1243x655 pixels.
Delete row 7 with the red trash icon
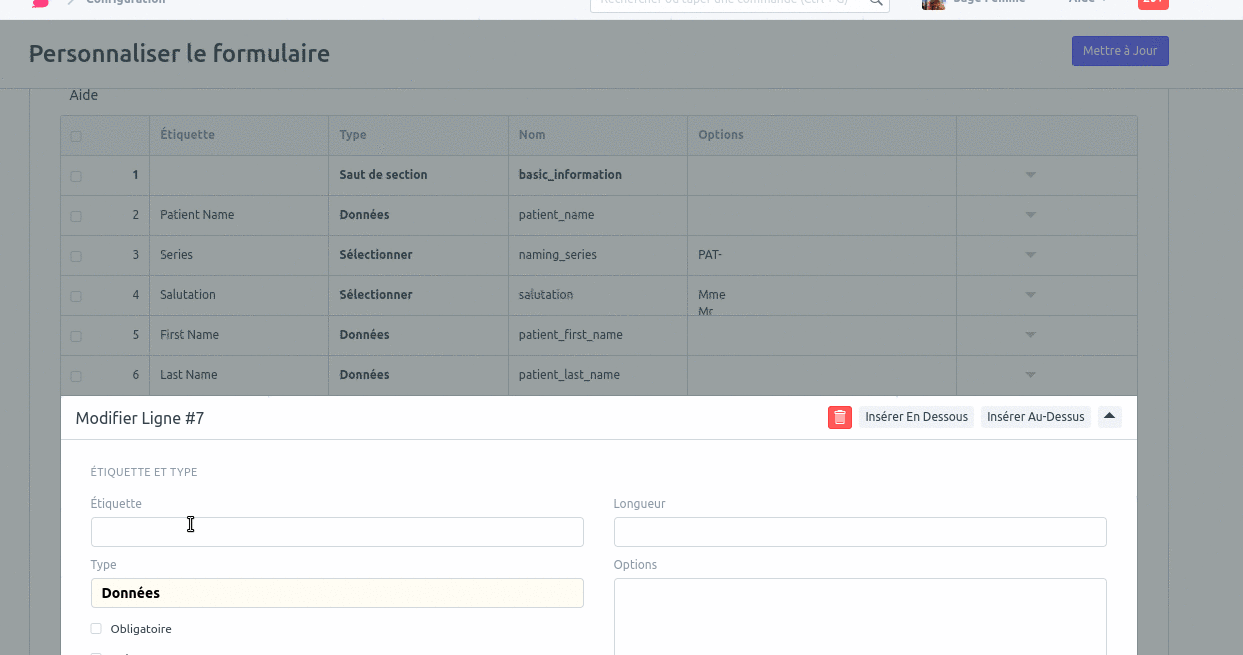[839, 417]
